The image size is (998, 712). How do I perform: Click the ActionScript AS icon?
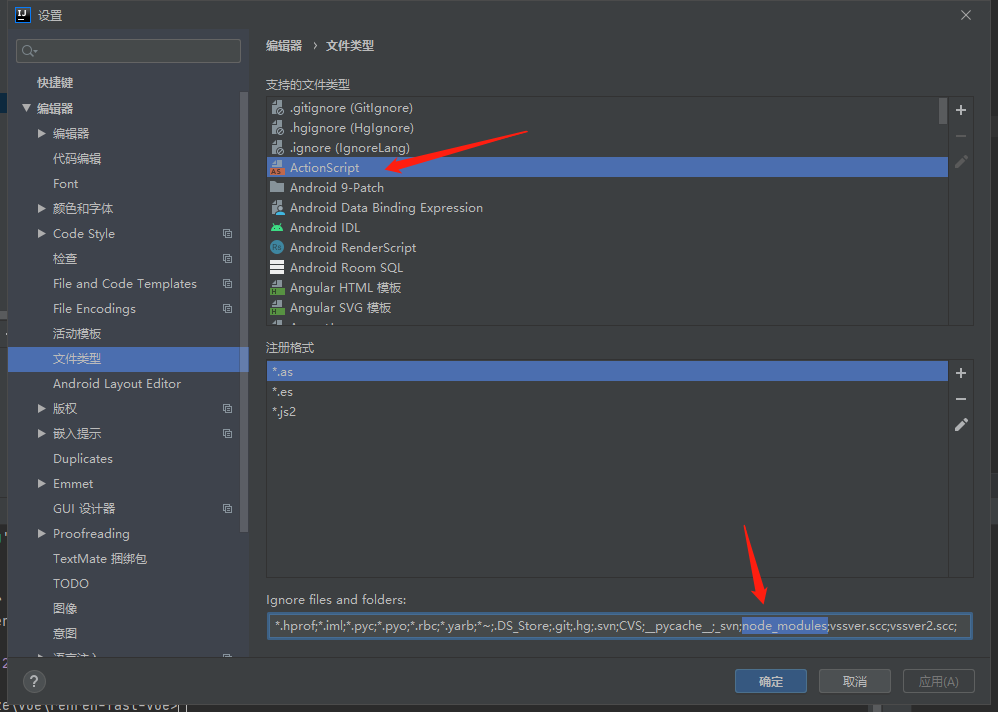[x=277, y=167]
